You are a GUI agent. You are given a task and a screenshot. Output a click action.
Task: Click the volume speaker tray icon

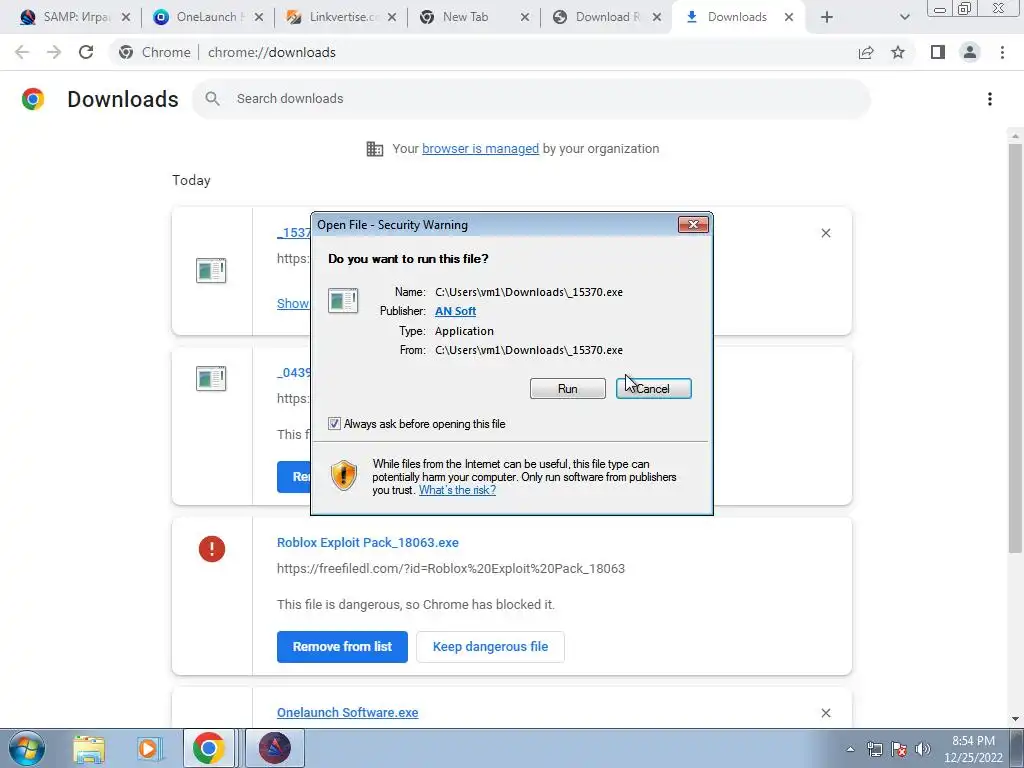point(922,749)
